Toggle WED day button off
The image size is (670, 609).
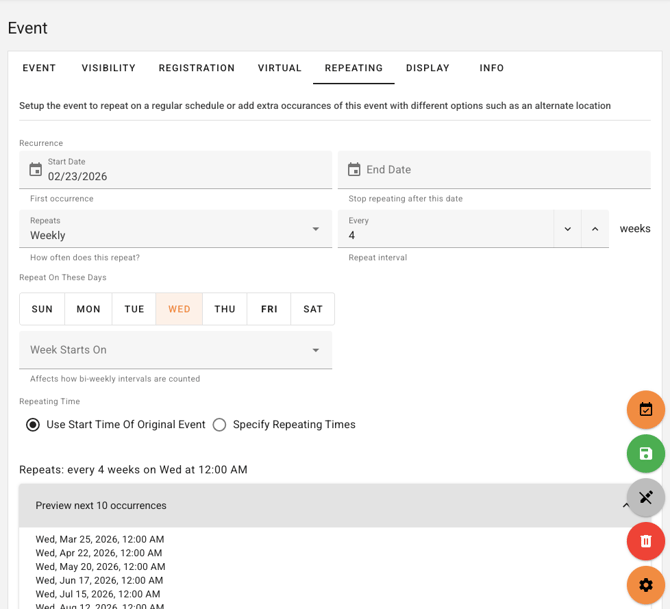179,309
